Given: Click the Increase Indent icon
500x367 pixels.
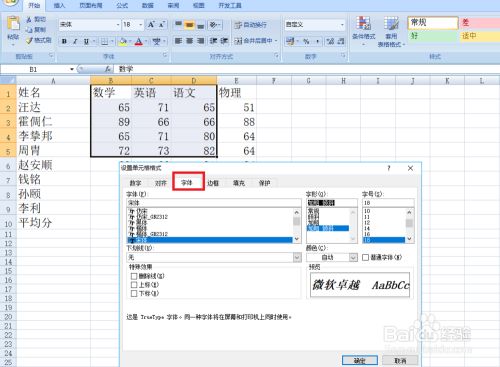Looking at the screenshot, I should [x=224, y=41].
